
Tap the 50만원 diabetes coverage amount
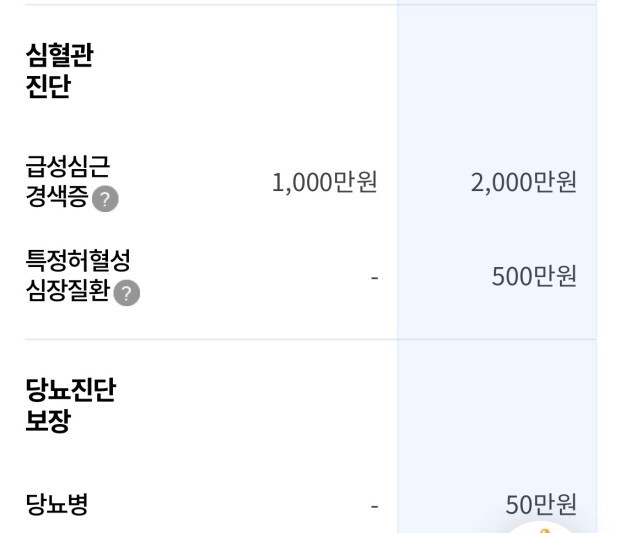(541, 504)
